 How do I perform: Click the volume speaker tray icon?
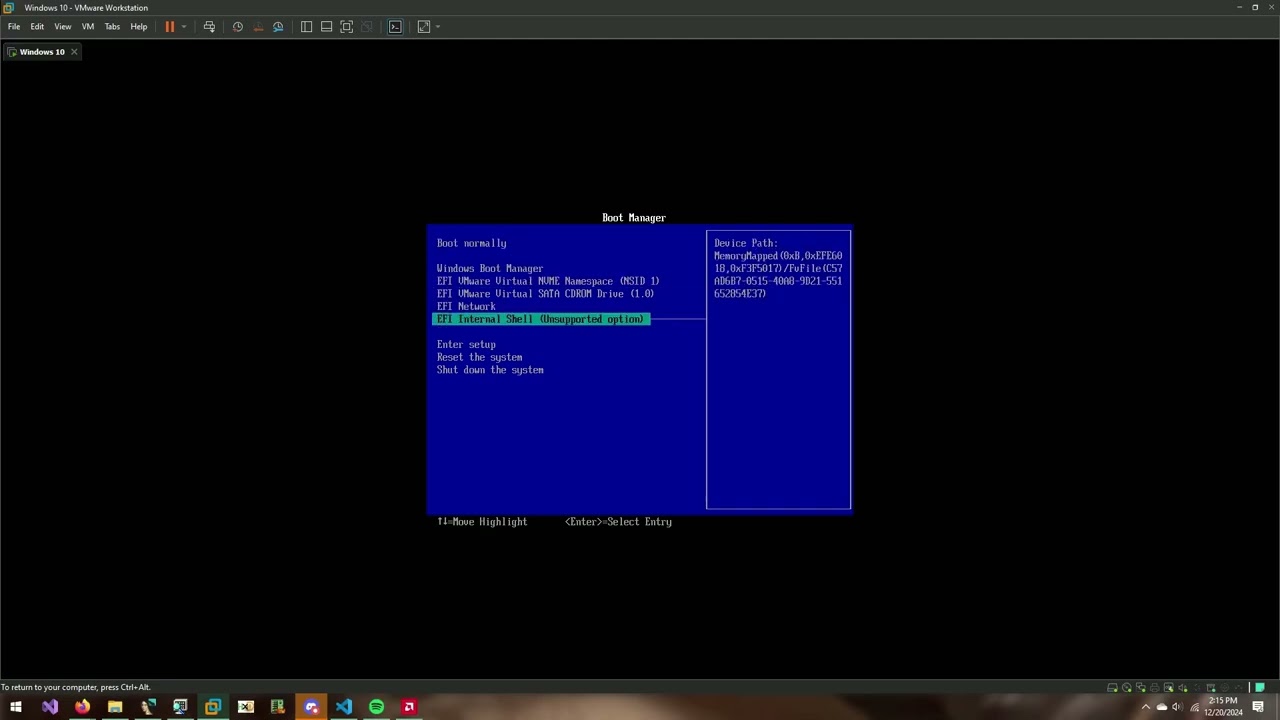pyautogui.click(x=1178, y=707)
